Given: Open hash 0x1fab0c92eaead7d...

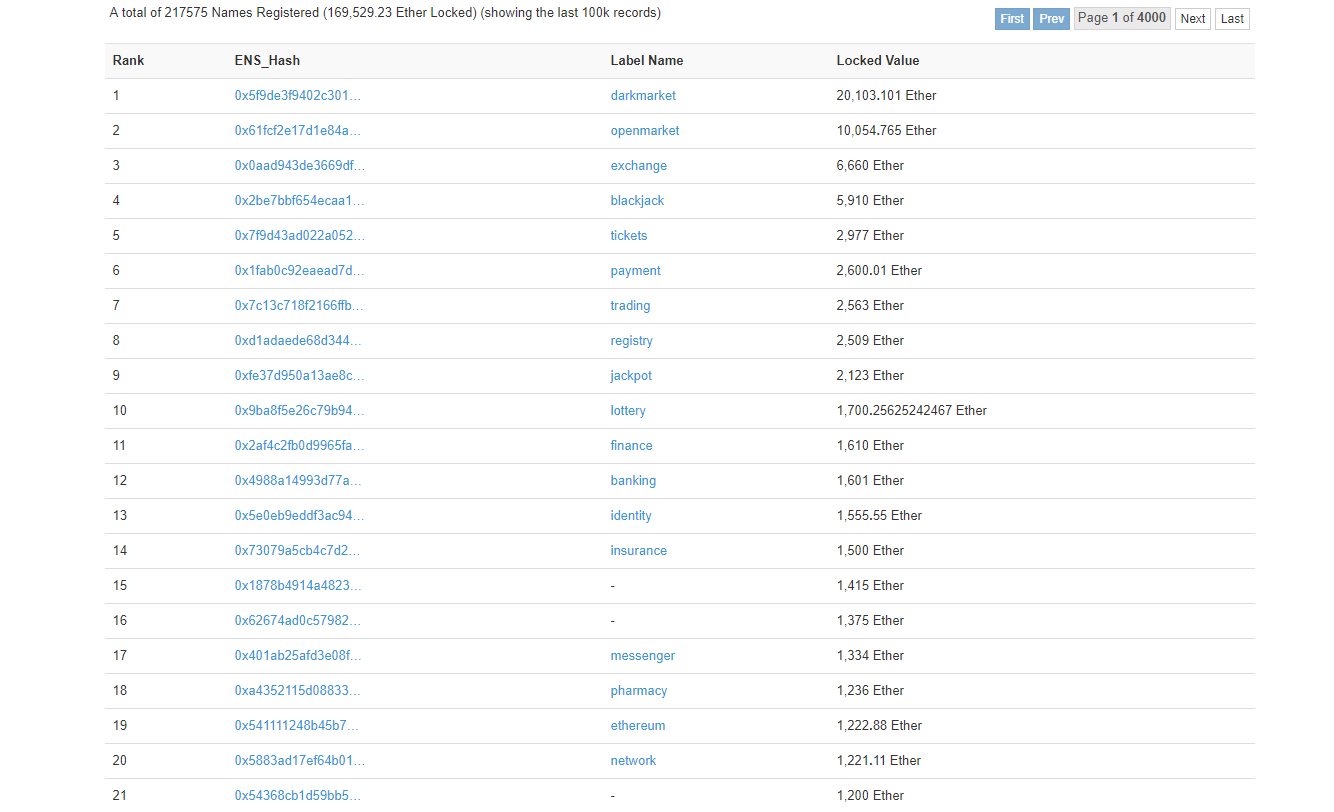Looking at the screenshot, I should click(x=299, y=271).
